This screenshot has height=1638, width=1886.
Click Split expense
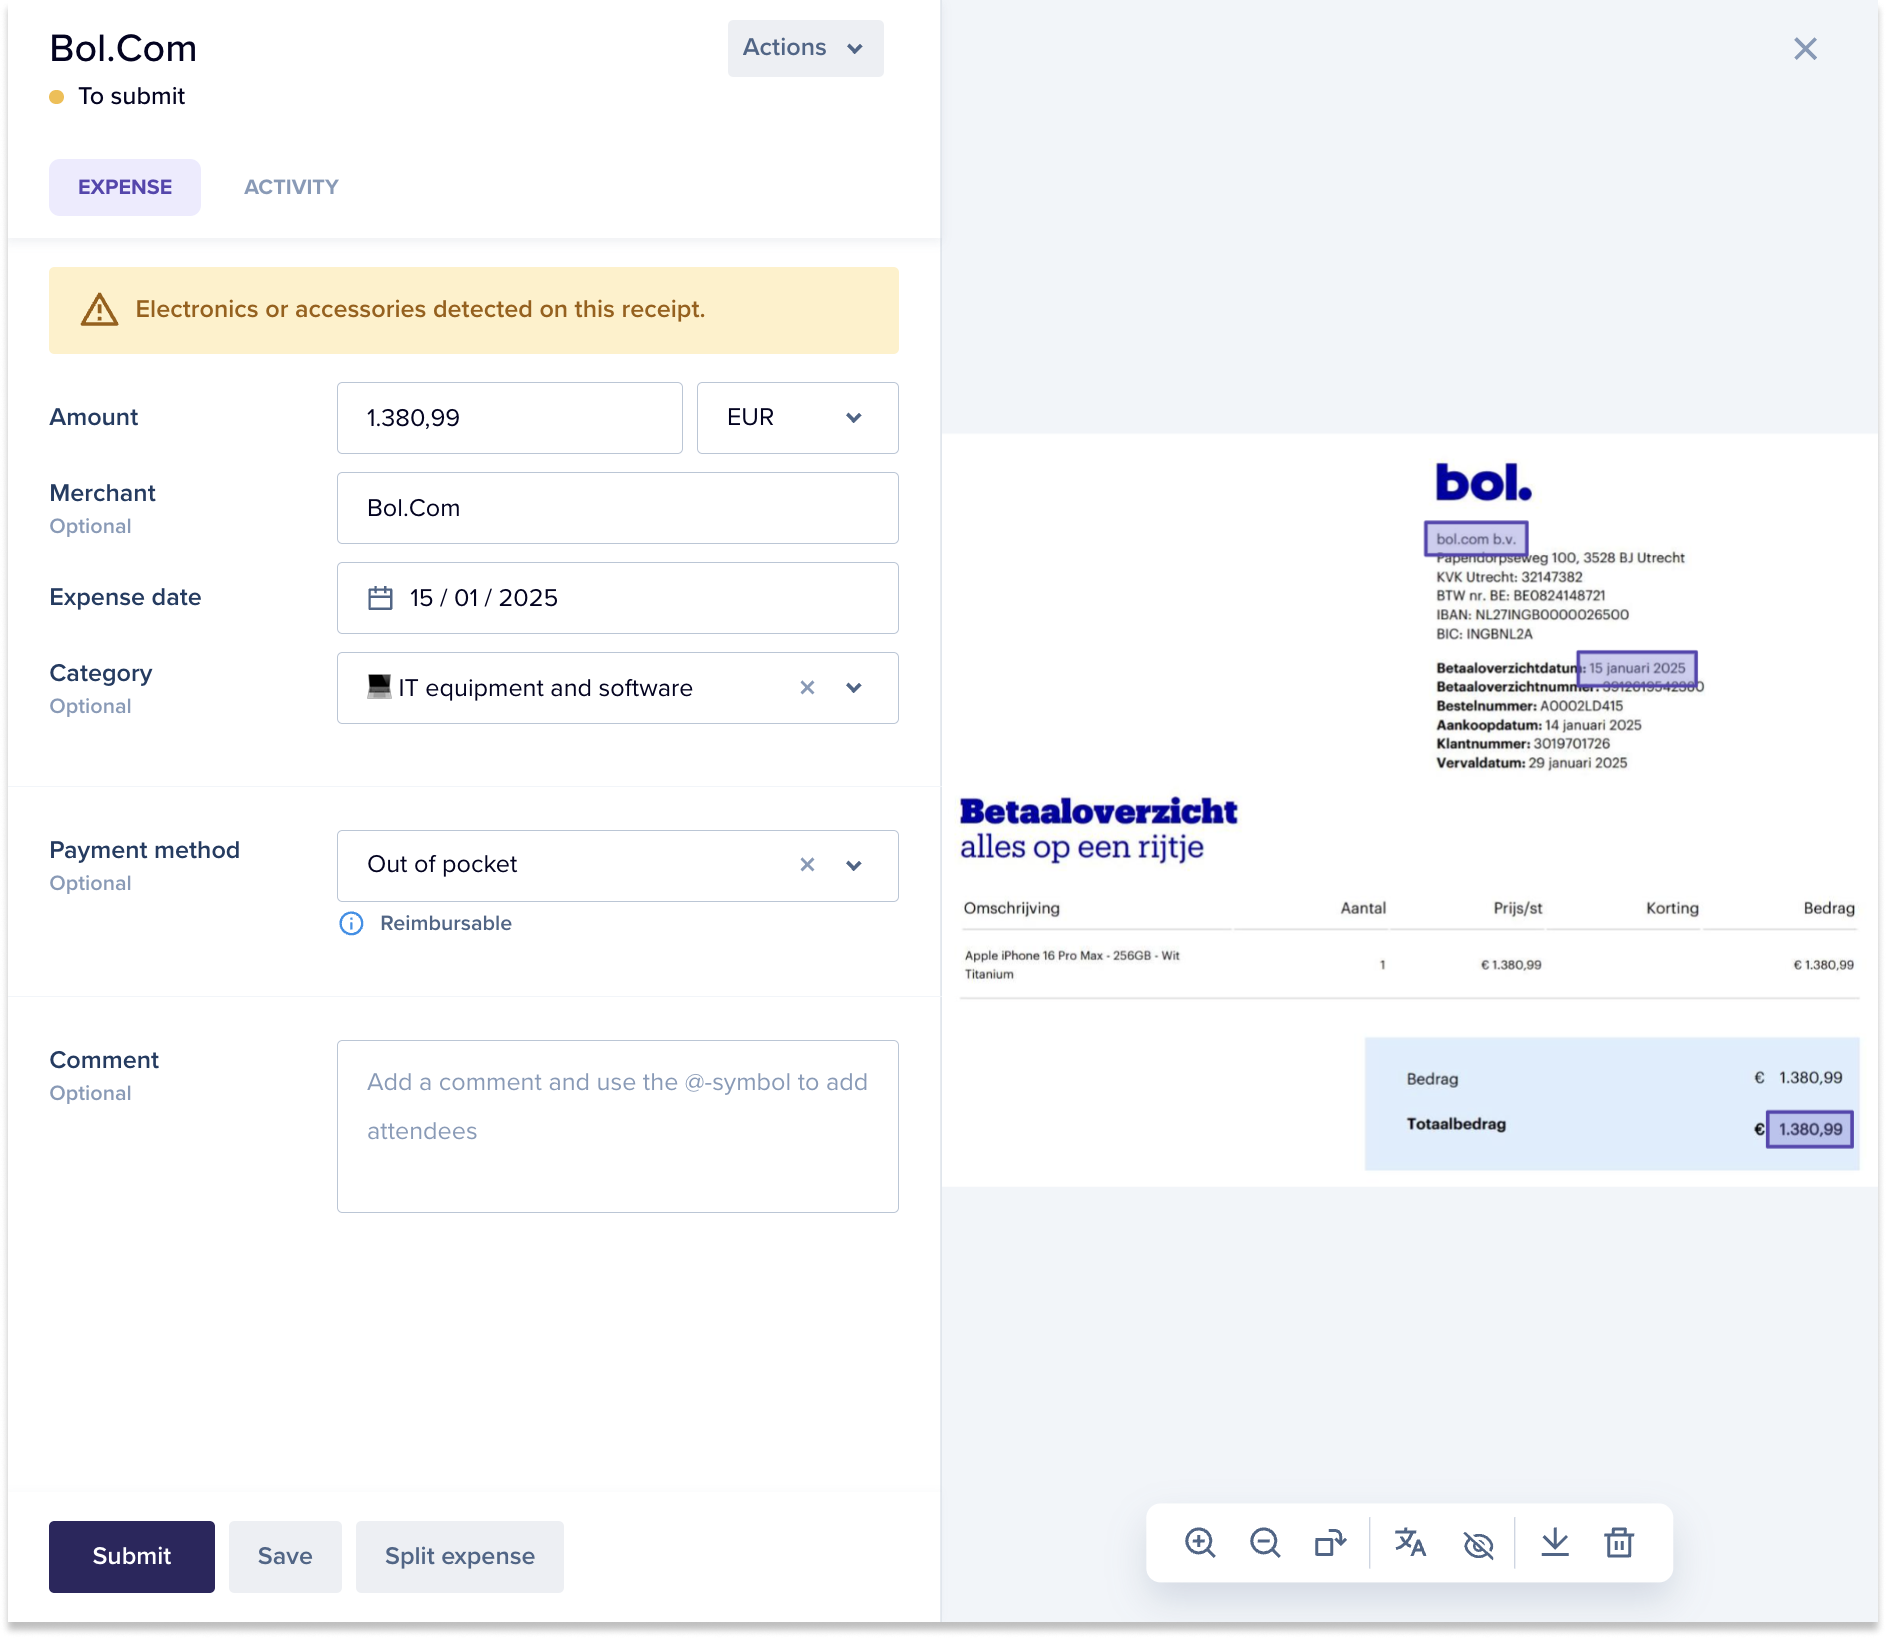(x=460, y=1556)
